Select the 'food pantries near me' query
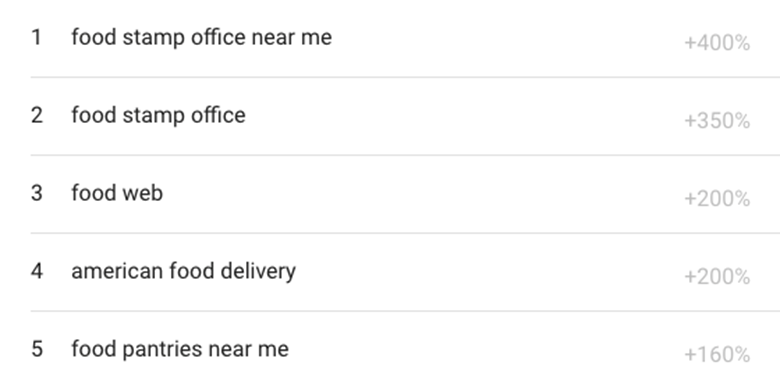Viewport: 780px width, 387px height. point(180,349)
